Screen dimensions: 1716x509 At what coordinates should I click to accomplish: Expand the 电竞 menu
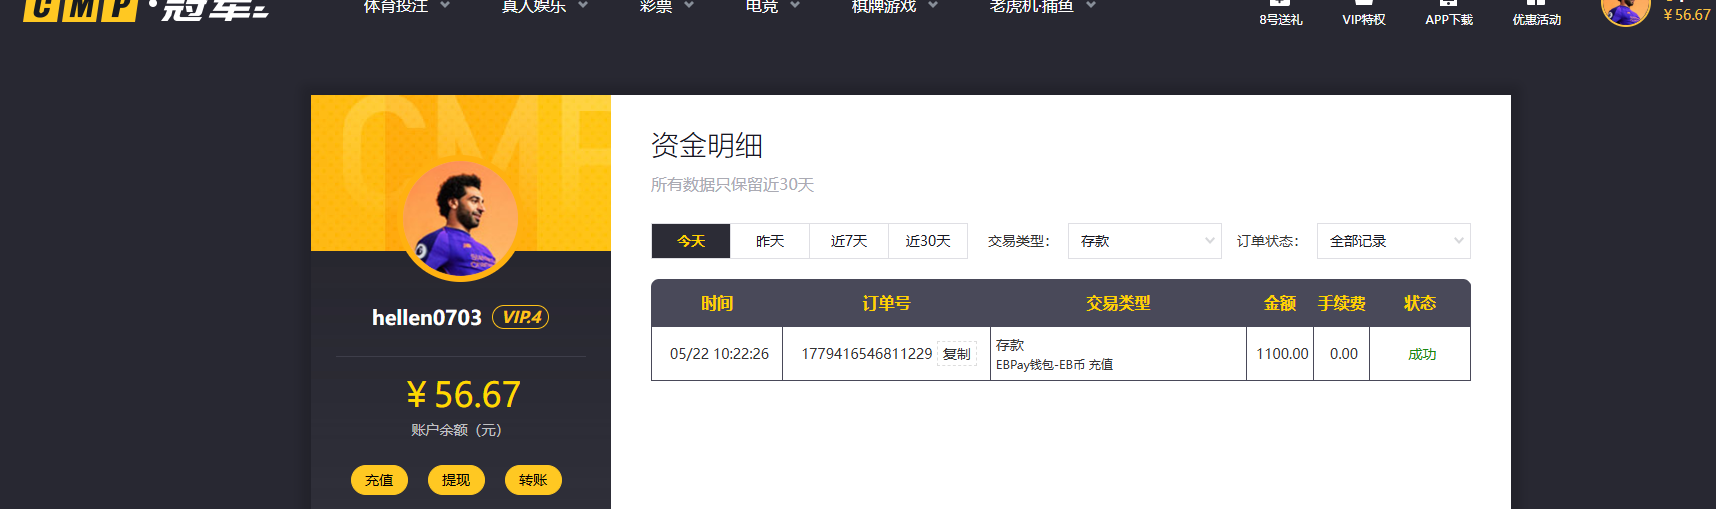pos(772,6)
